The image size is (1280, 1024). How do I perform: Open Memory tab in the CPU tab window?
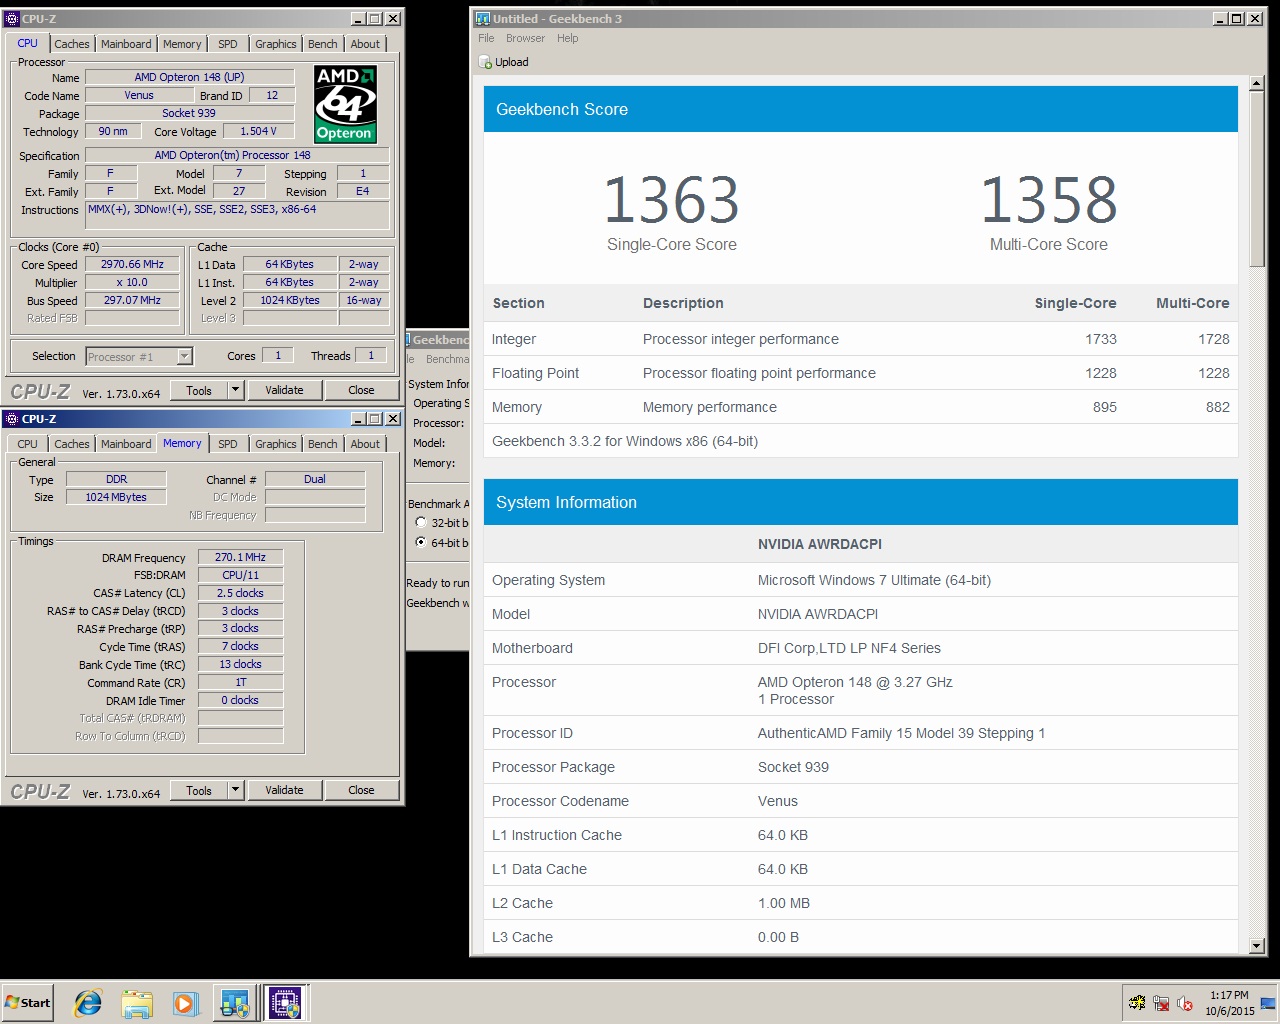click(182, 44)
